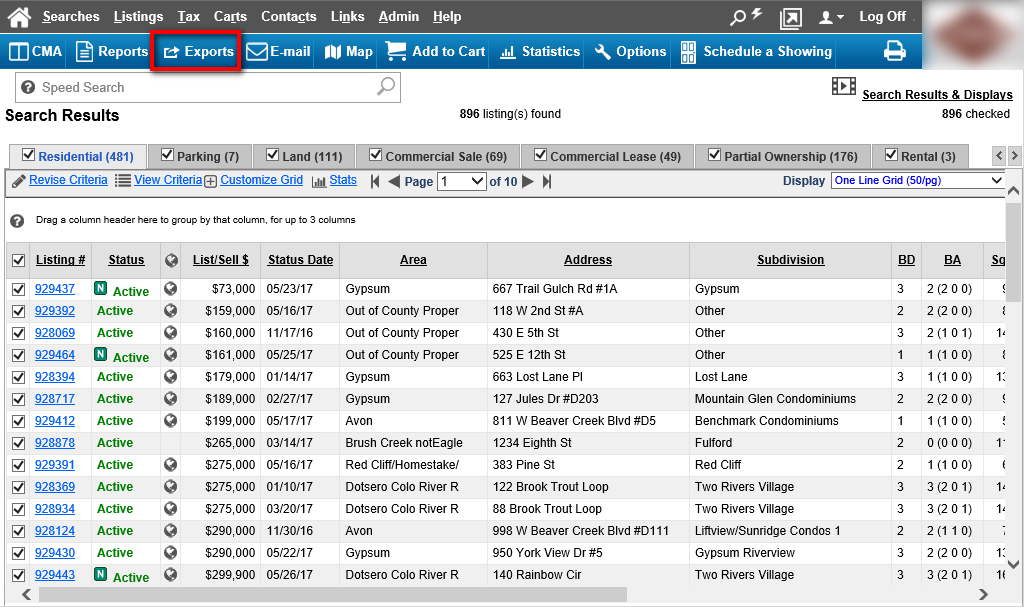Viewport: 1024px width, 607px height.
Task: Open Reports from the toolbar
Action: pyautogui.click(x=112, y=51)
